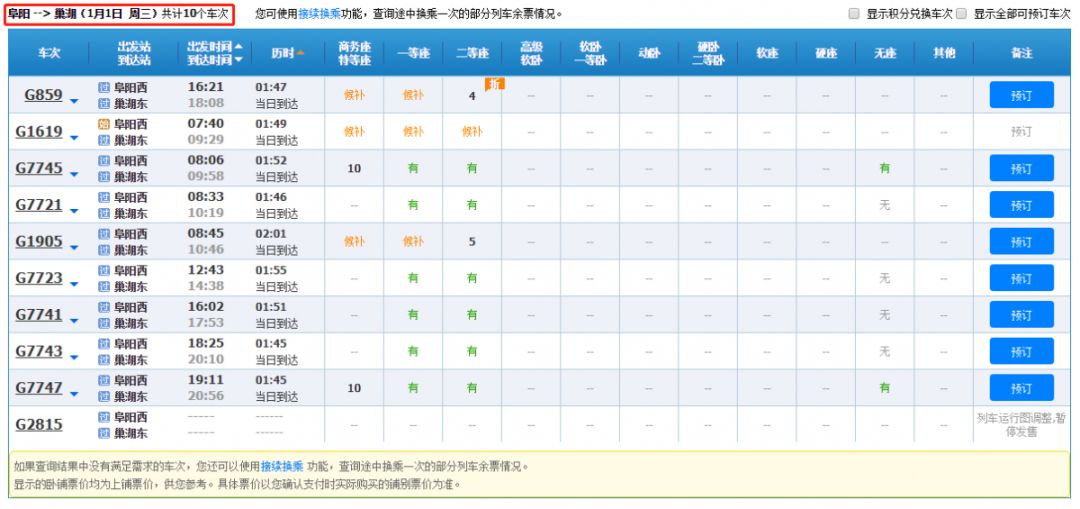Click 过 icon beside G1619 巢湖东
The height and width of the screenshot is (509, 1080).
point(104,140)
